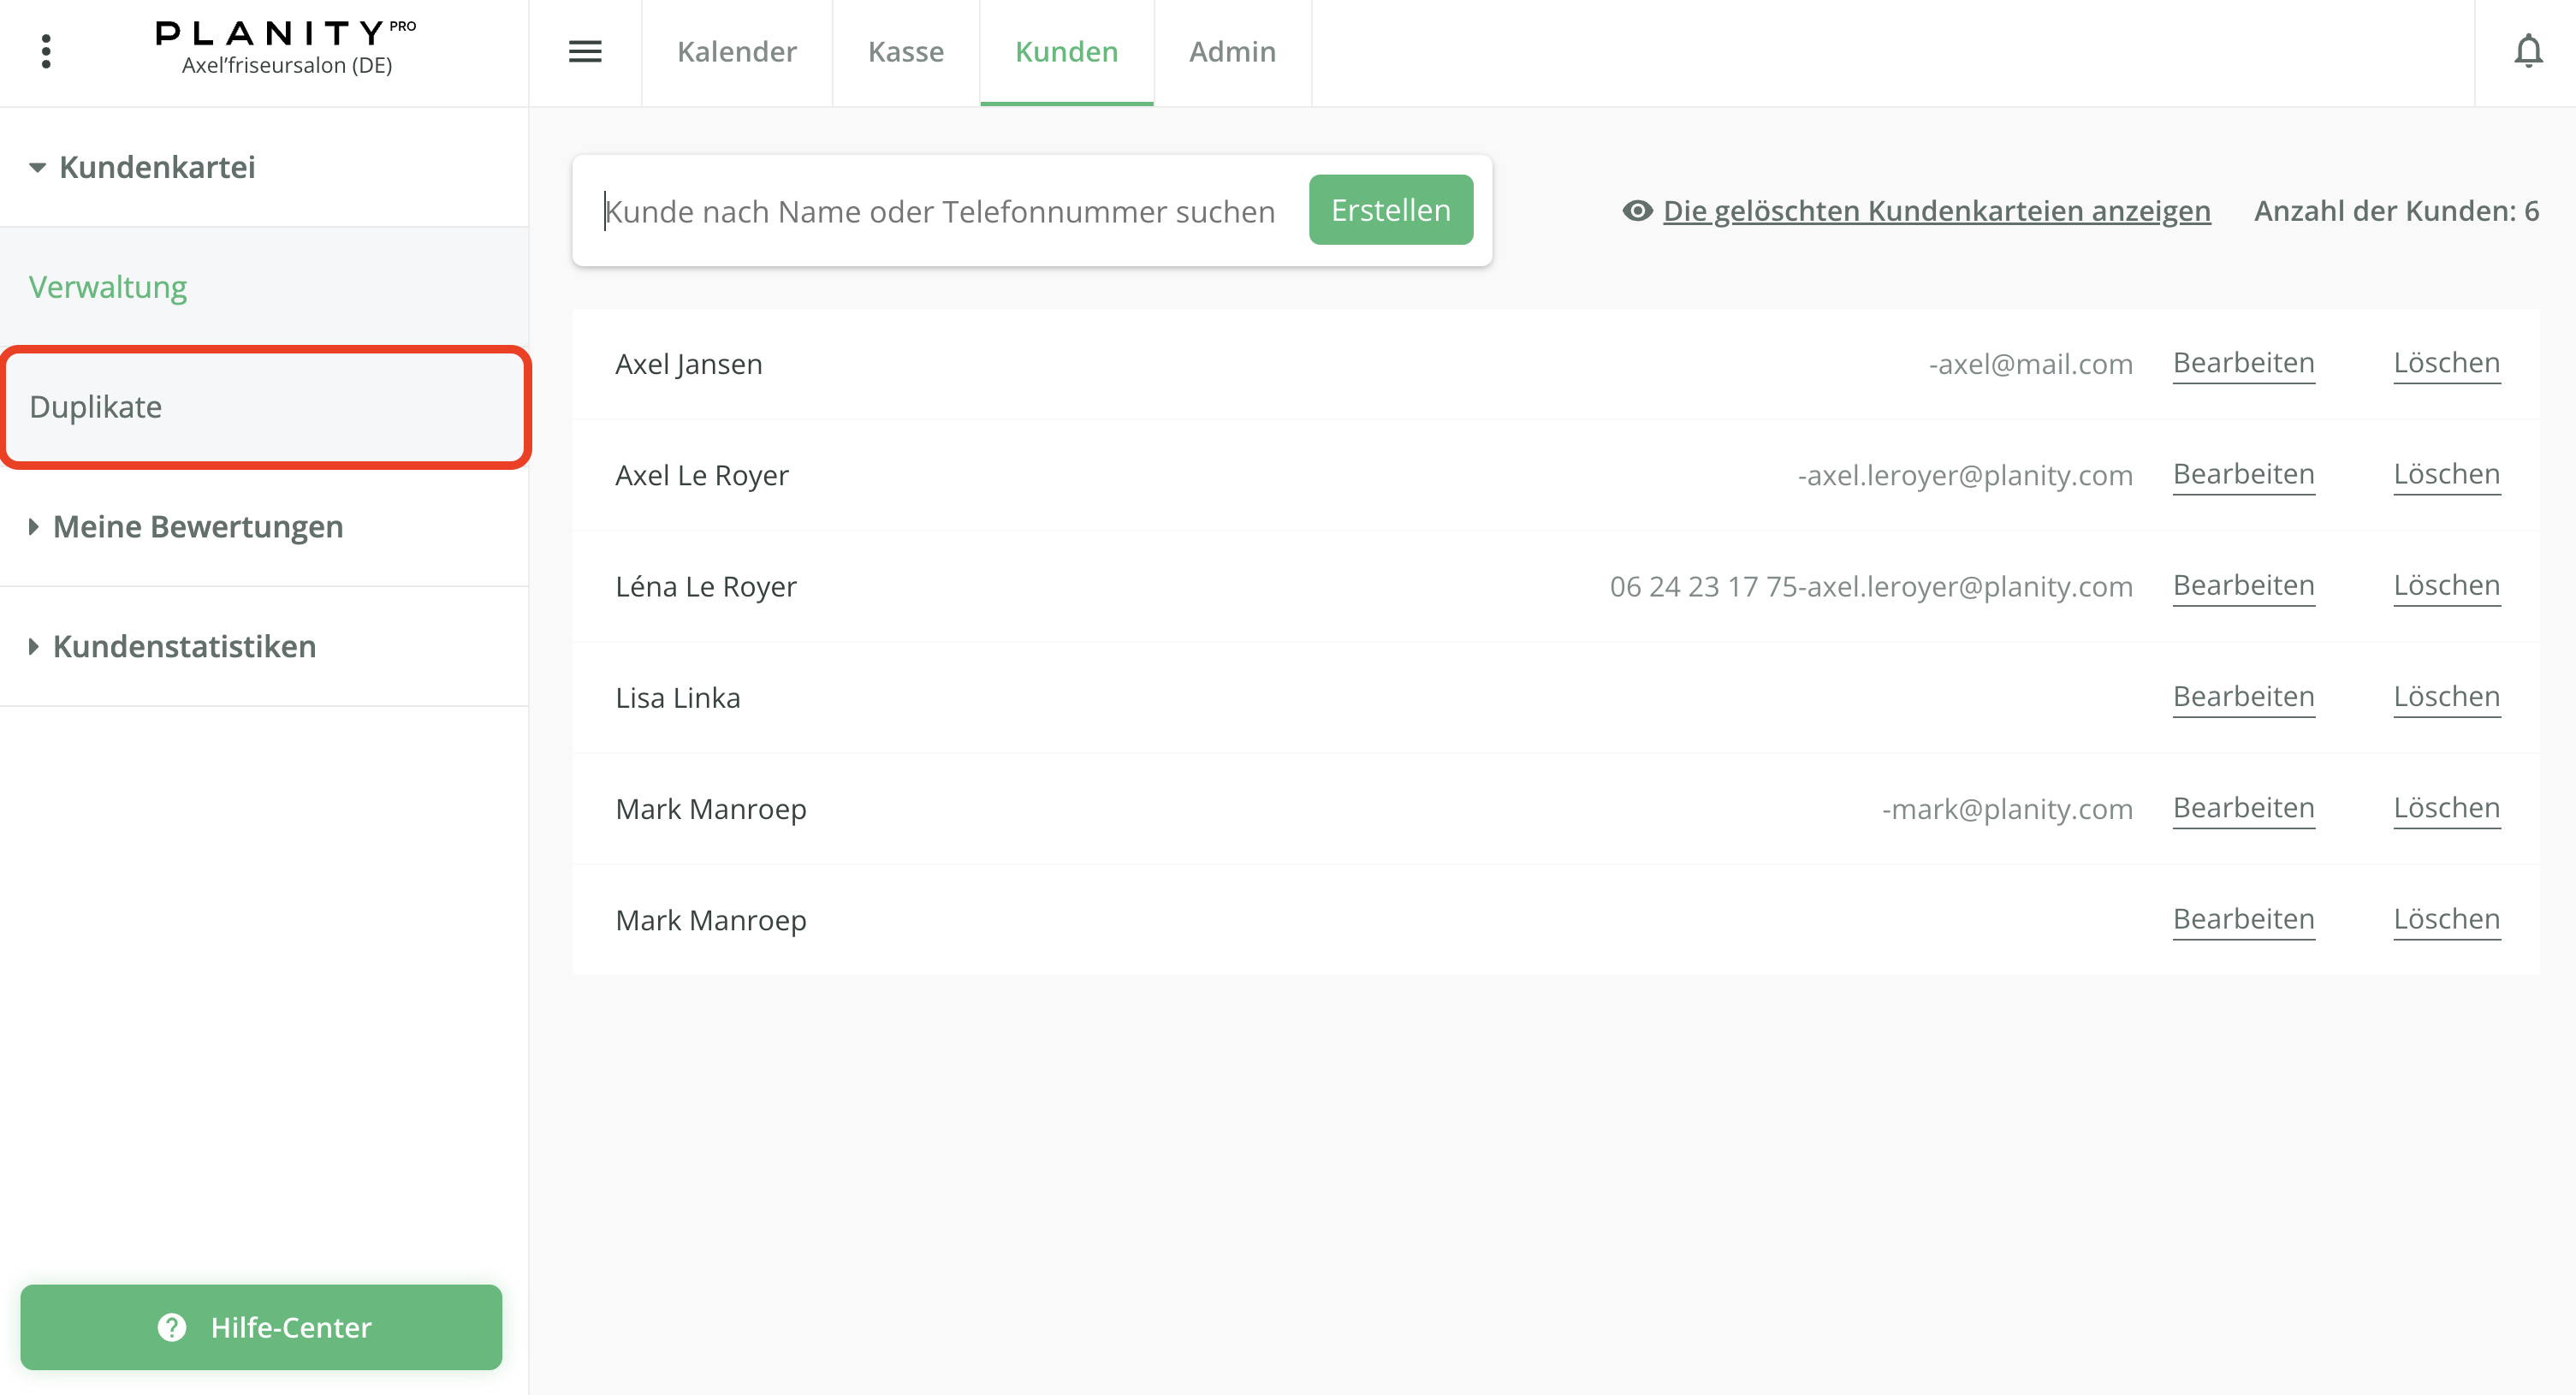Expand Meine Bewertungen section
2576x1395 pixels.
pos(34,527)
